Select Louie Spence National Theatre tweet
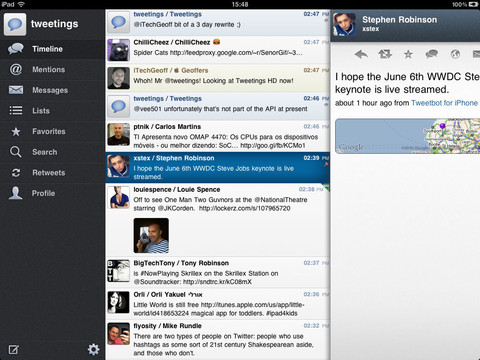Image resolution: width=480 pixels, height=360 pixels. point(218,220)
